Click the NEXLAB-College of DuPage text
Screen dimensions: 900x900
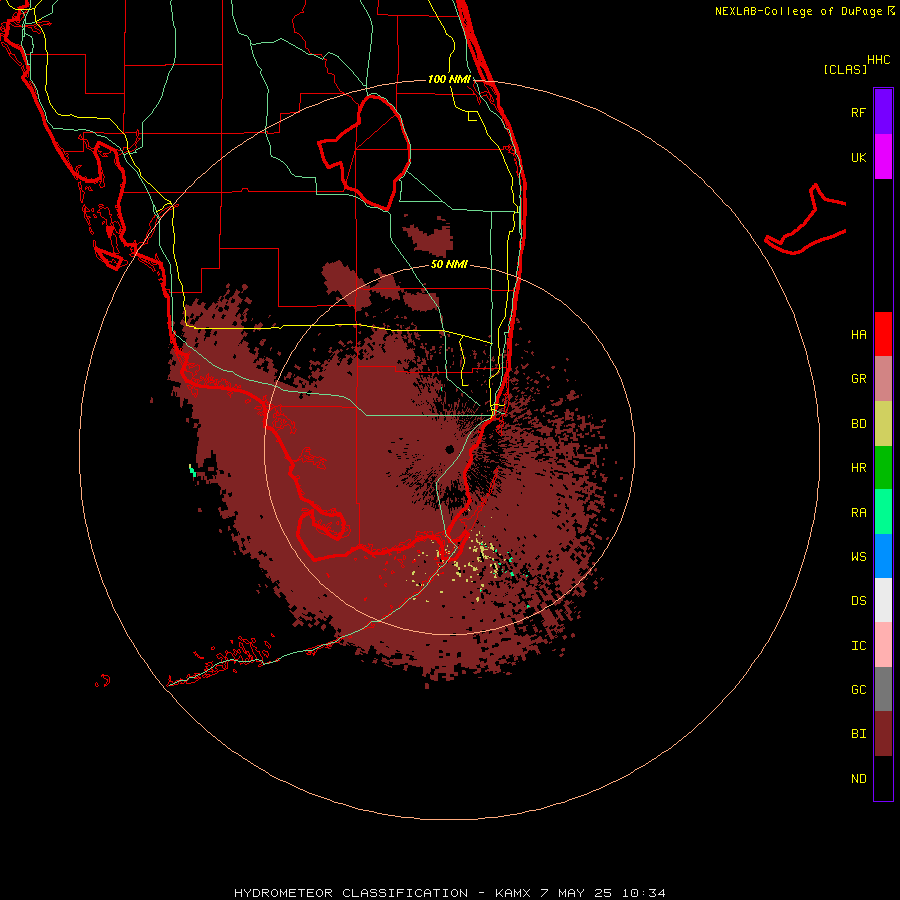click(x=799, y=11)
